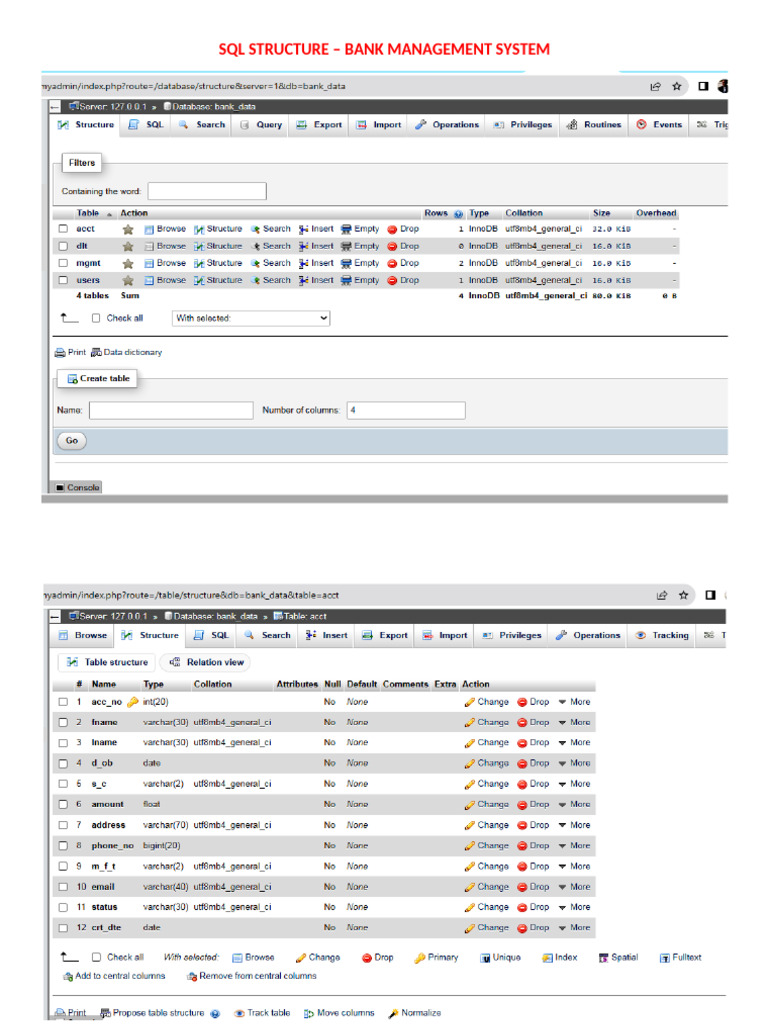The height and width of the screenshot is (1024, 768).
Task: Click the Unique icon in With selected row
Action: 485,958
